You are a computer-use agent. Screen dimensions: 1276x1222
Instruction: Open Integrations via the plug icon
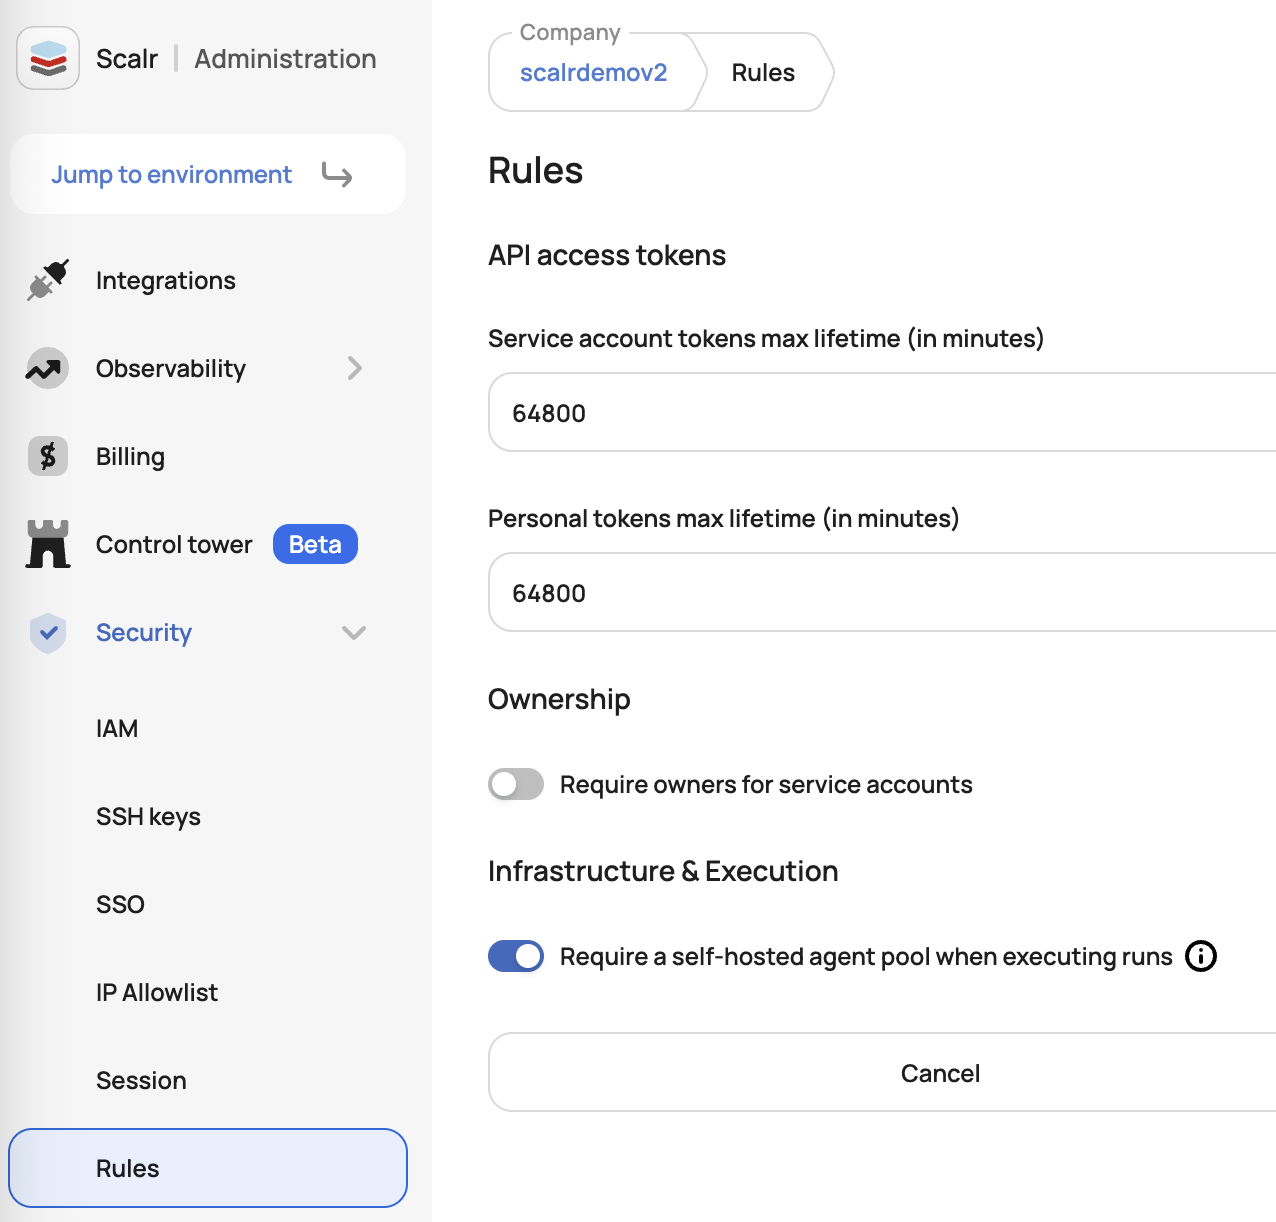pos(47,280)
